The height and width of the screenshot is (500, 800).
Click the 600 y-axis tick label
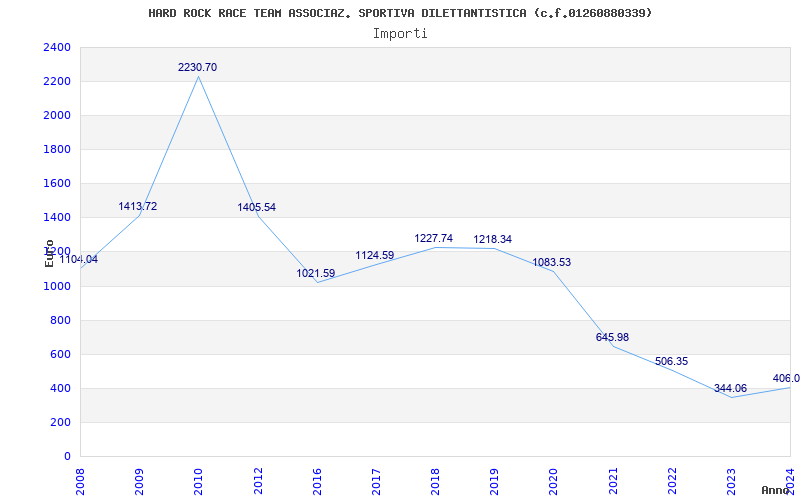click(61, 355)
